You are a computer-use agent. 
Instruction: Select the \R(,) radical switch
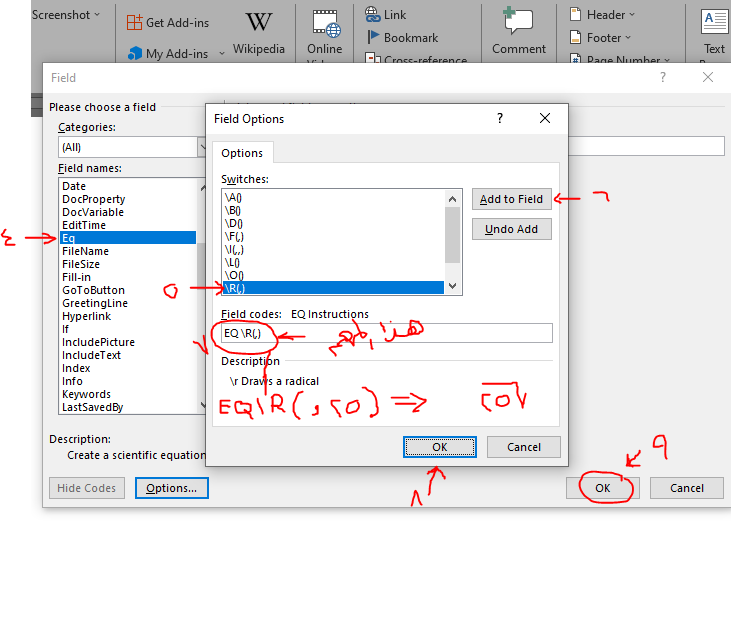point(333,288)
